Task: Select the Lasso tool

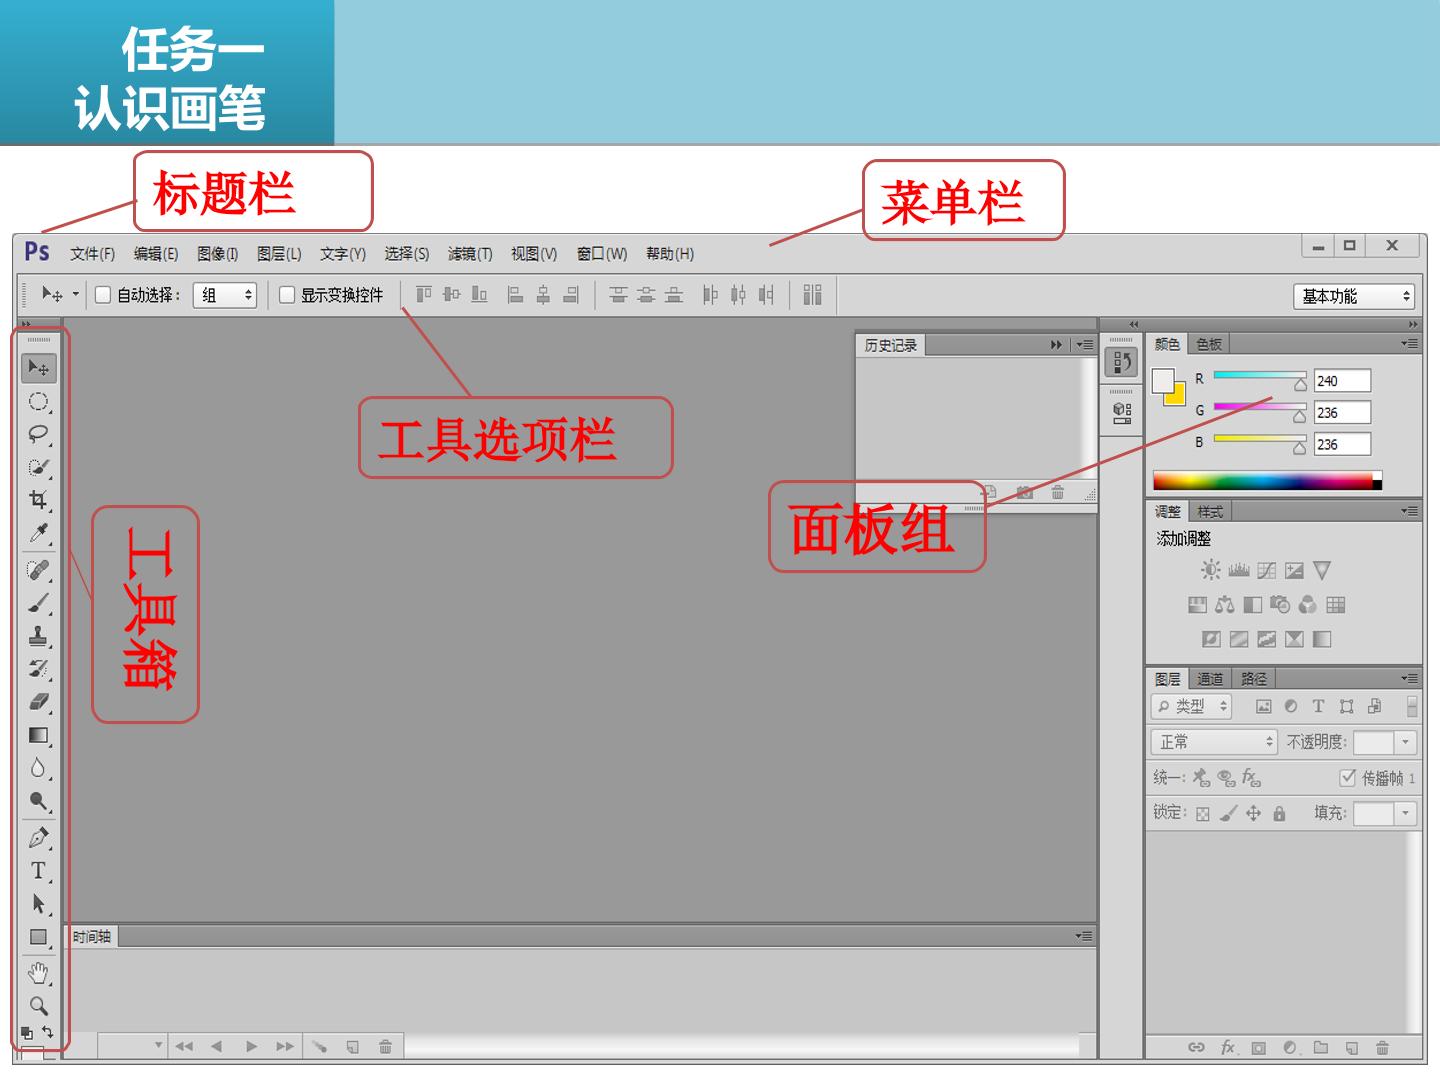Action: [38, 435]
